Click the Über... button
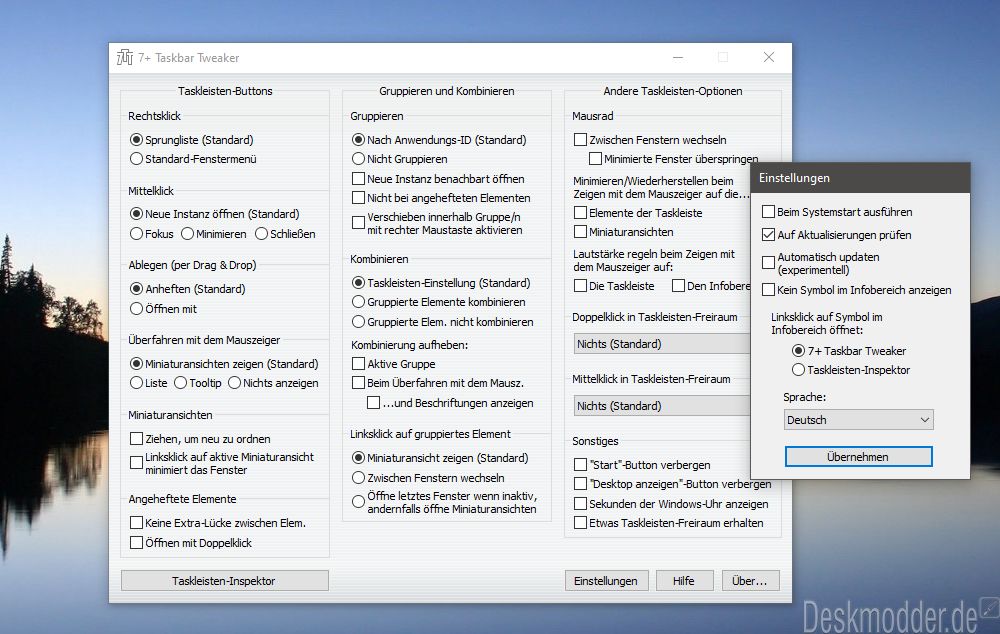Screen dimensions: 1000x634 click(750, 580)
